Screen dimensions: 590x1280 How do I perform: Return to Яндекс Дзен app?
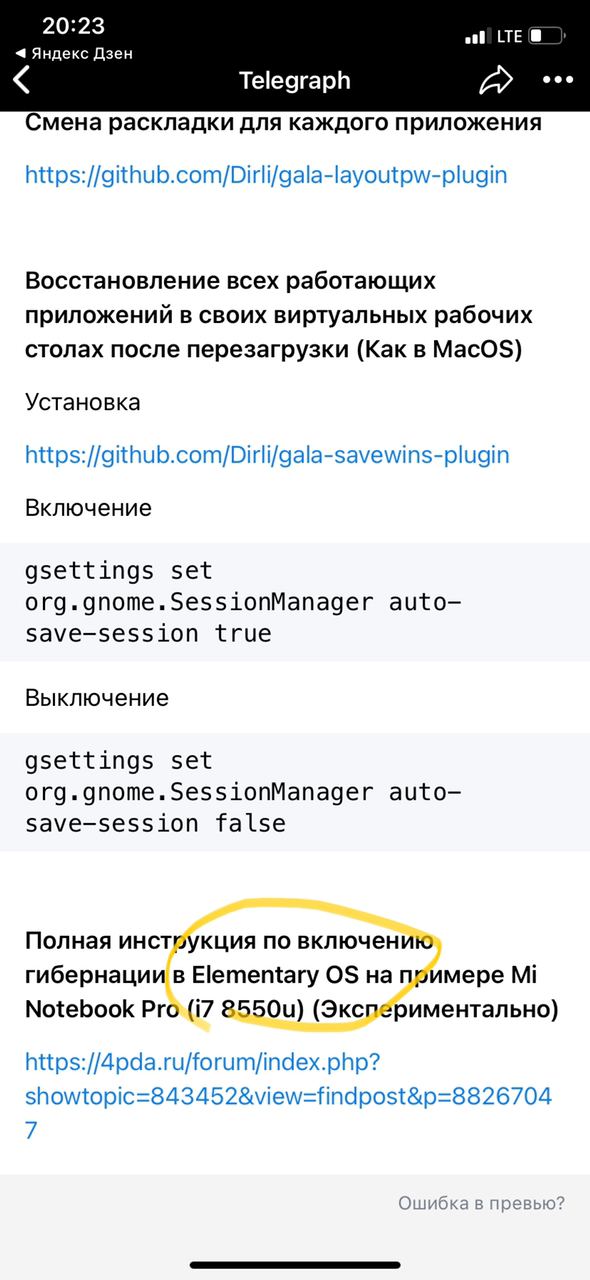(x=74, y=53)
